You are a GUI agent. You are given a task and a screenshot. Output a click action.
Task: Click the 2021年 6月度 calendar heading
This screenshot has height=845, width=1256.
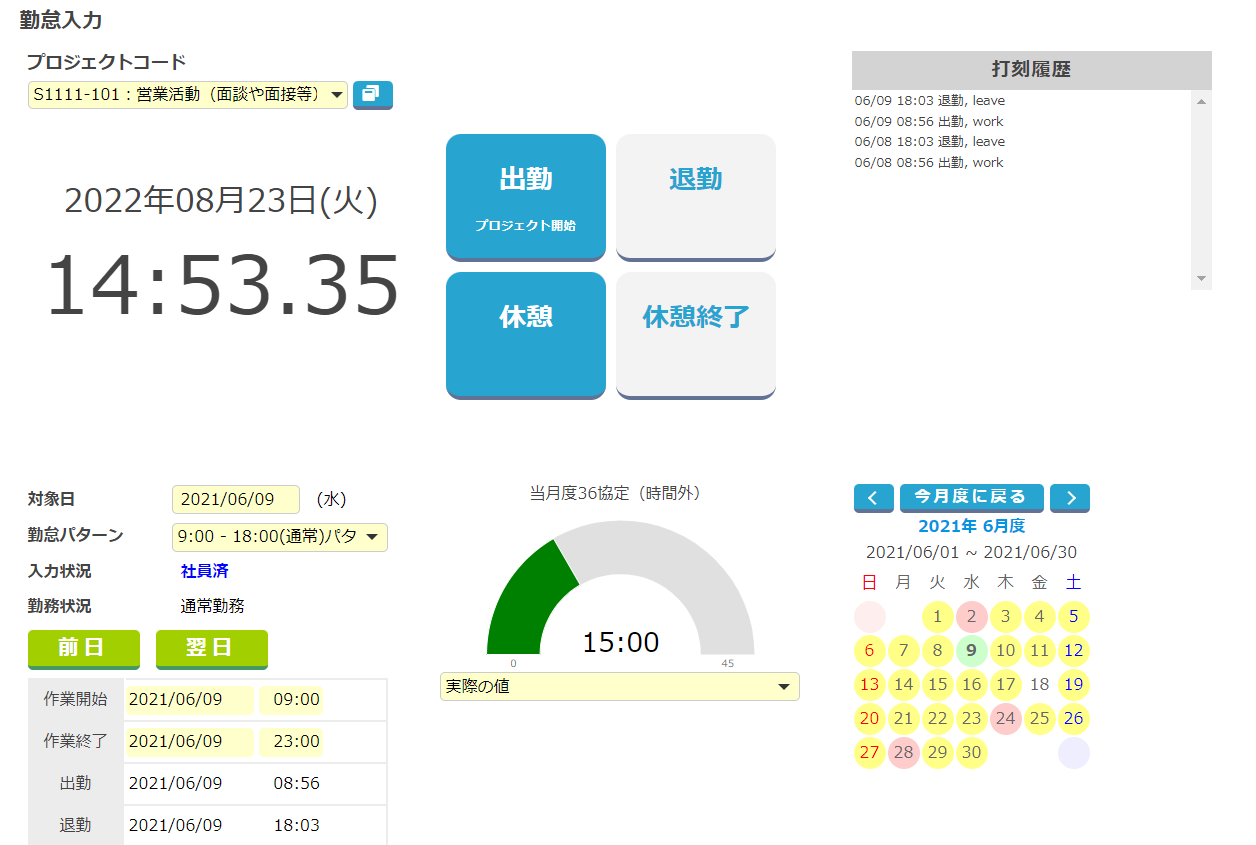coord(972,526)
